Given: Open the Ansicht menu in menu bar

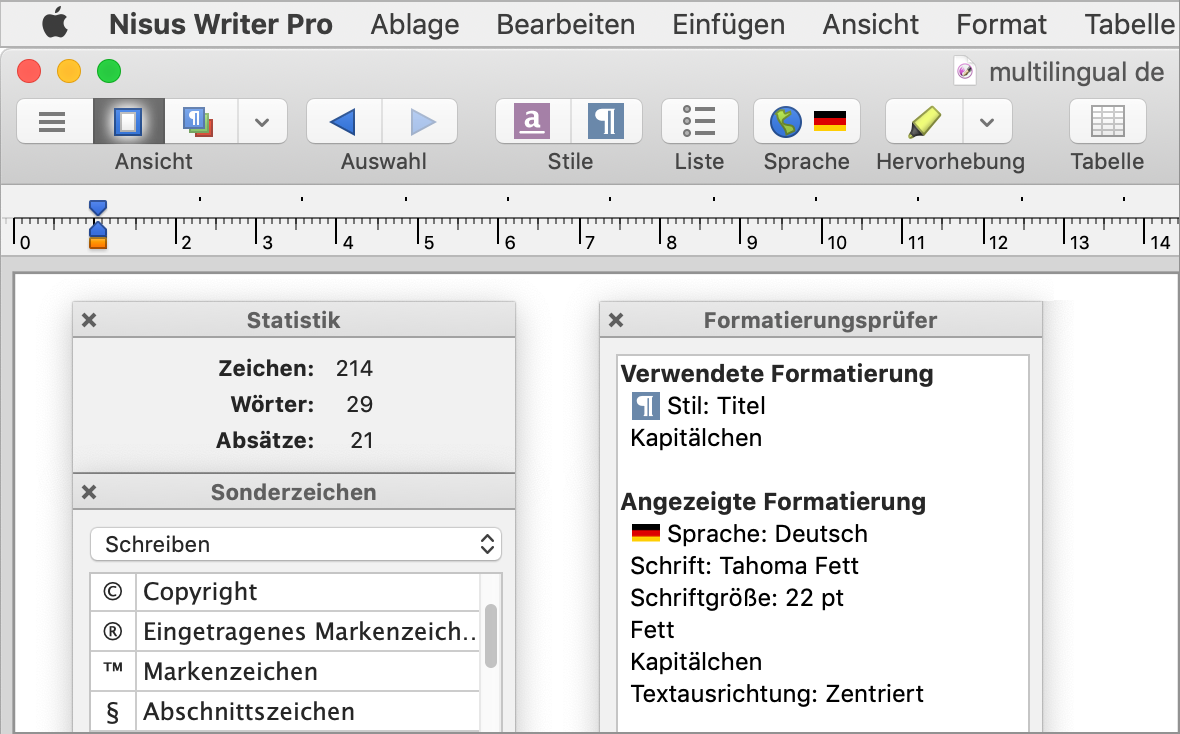Looking at the screenshot, I should 870,24.
